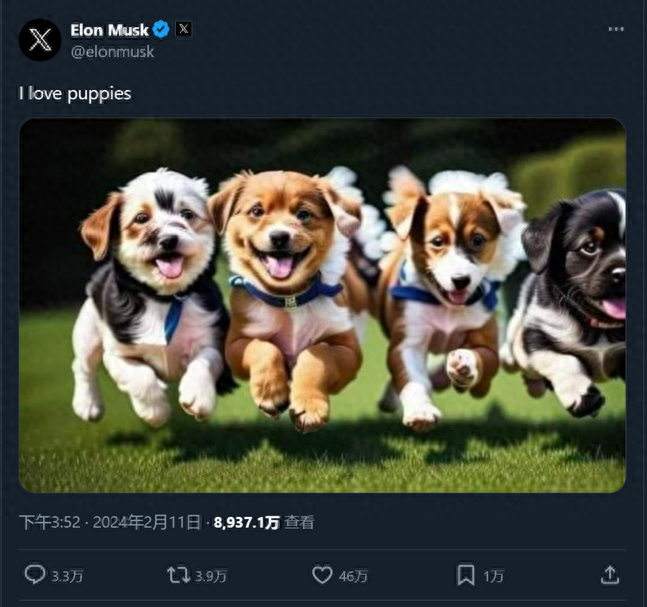Click the 46万 like count

click(x=354, y=576)
